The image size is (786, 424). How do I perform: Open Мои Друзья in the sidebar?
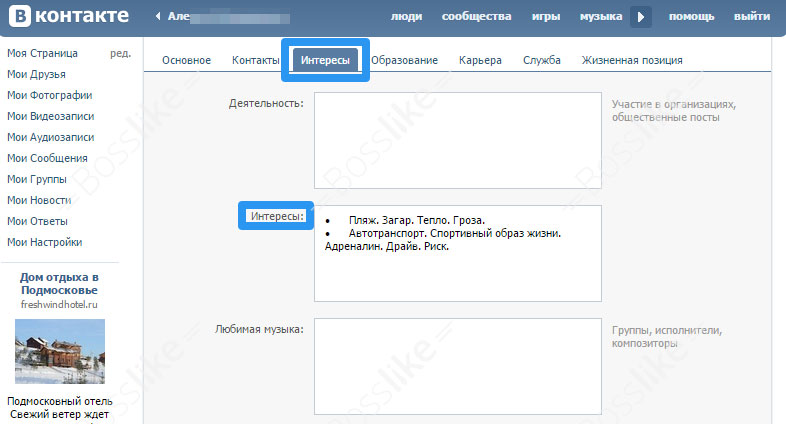[36, 74]
